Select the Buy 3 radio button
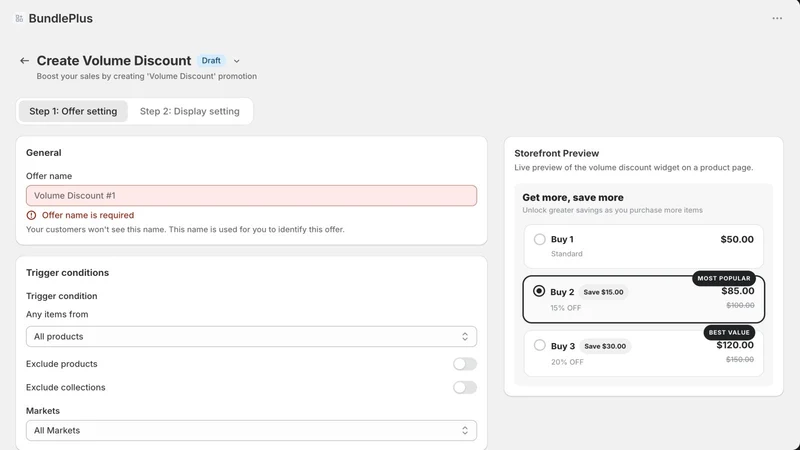This screenshot has height=450, width=800. point(539,345)
